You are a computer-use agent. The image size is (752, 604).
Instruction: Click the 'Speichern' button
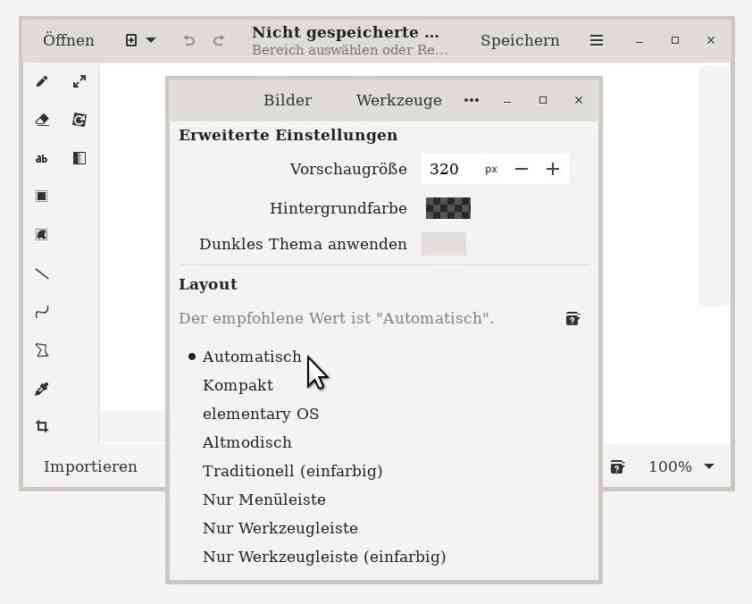pyautogui.click(x=520, y=41)
